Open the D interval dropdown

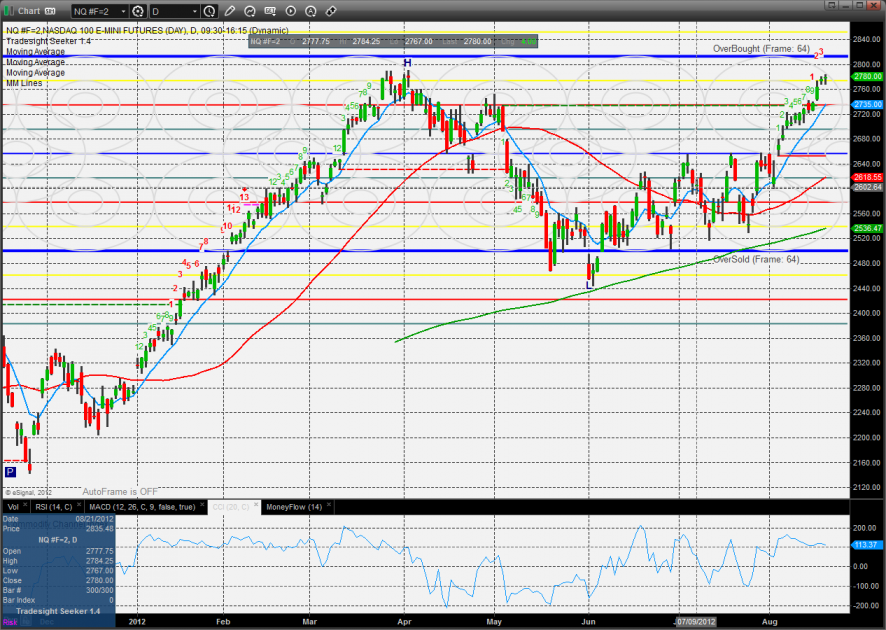click(195, 11)
